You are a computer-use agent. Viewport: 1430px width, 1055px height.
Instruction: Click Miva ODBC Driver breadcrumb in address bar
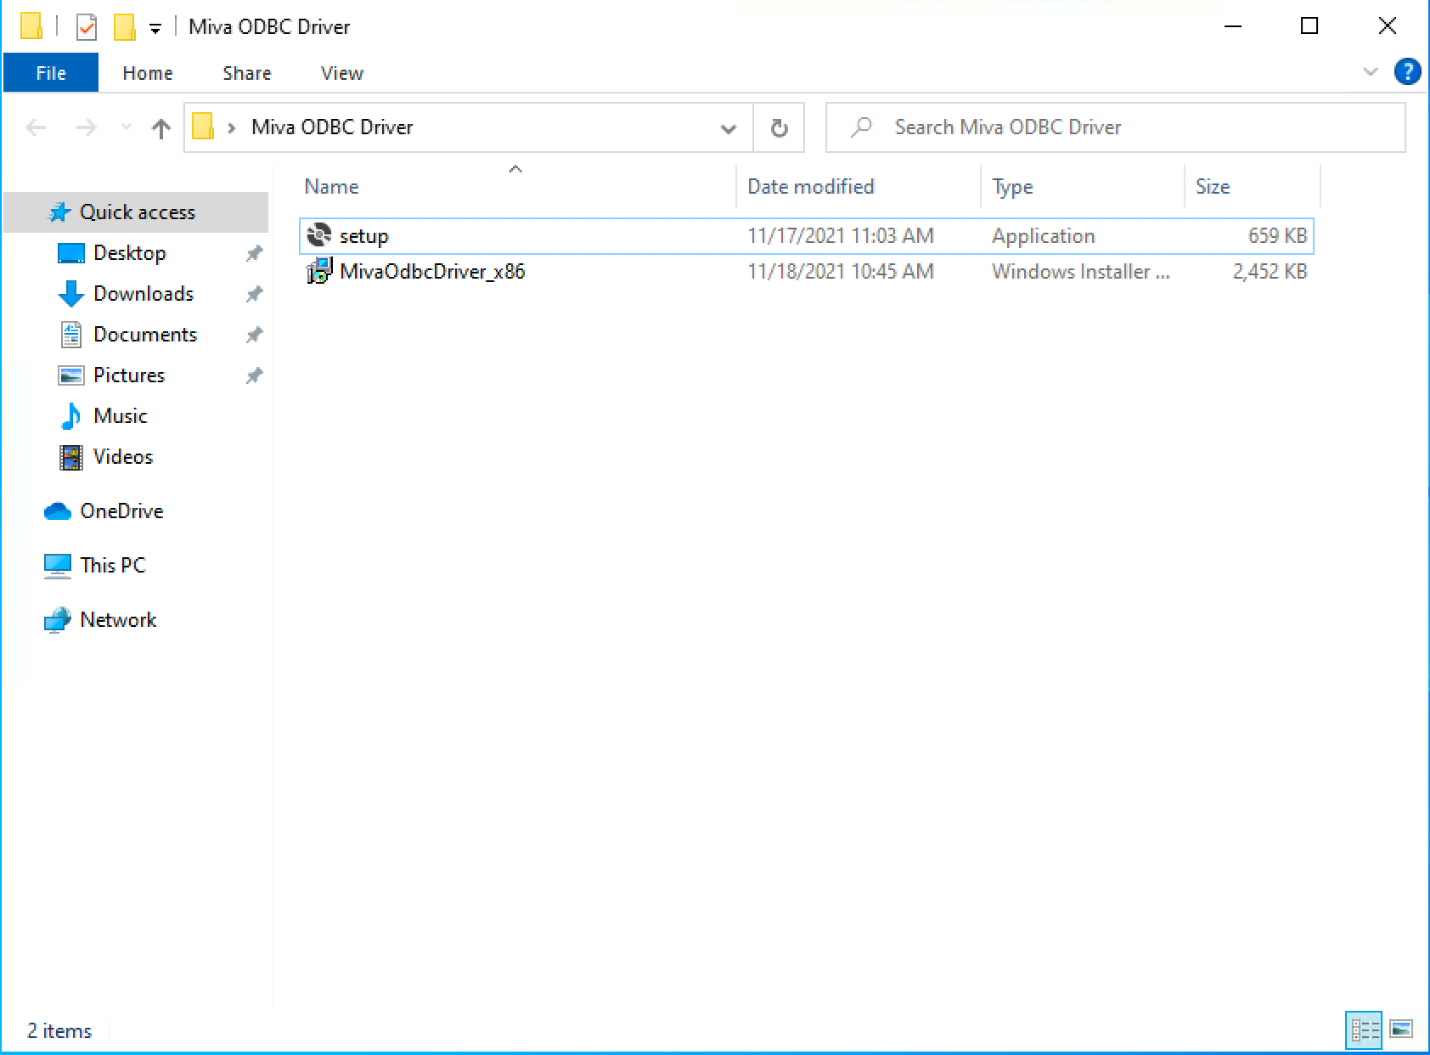point(332,128)
